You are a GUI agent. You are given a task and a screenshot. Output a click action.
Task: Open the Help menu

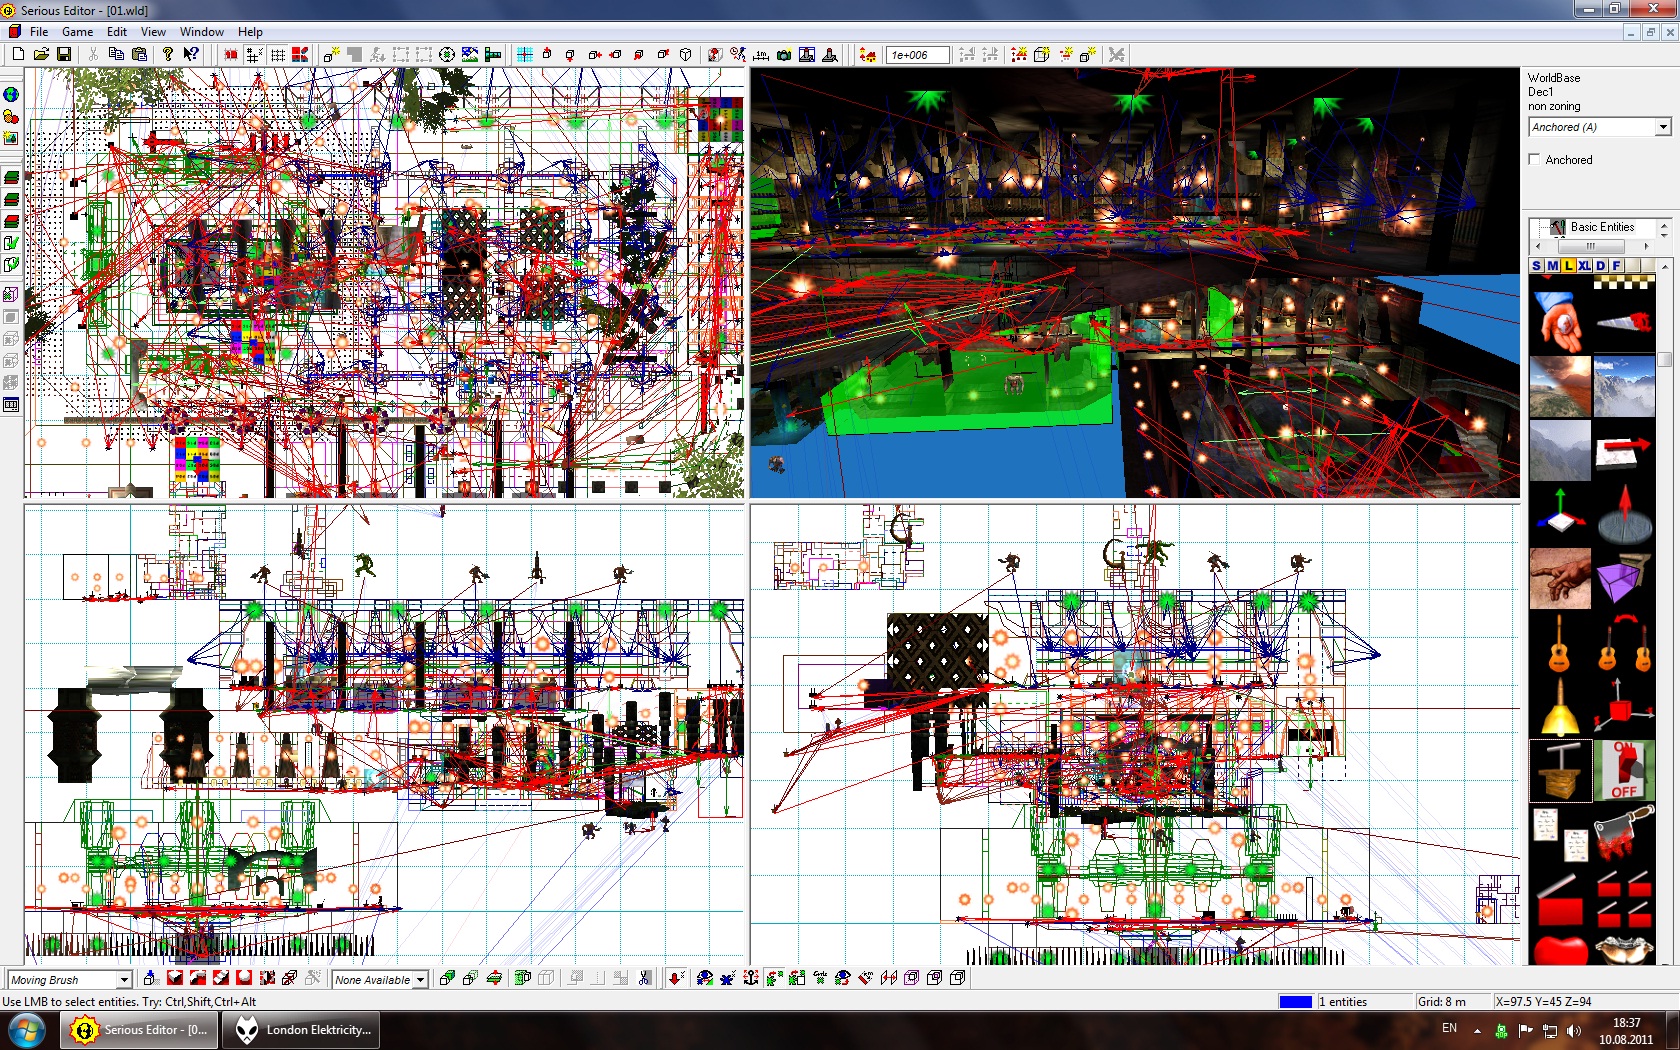click(250, 32)
